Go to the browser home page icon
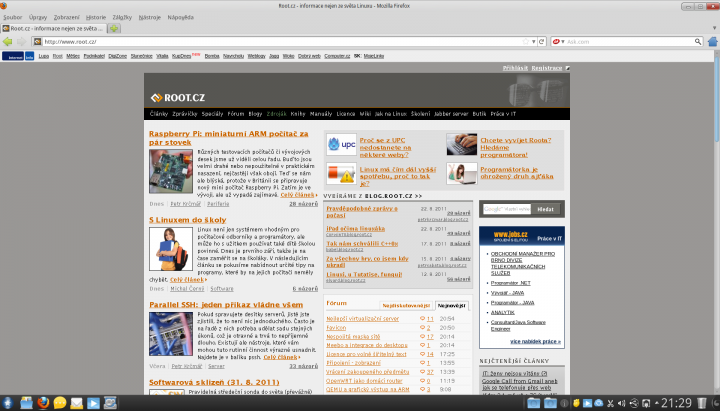 [x=713, y=41]
